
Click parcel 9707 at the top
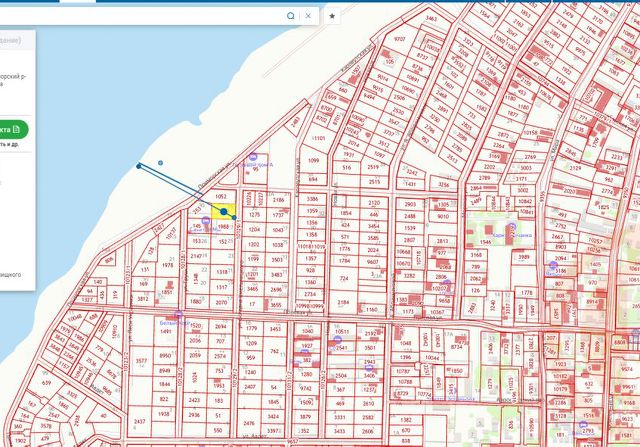tap(400, 39)
